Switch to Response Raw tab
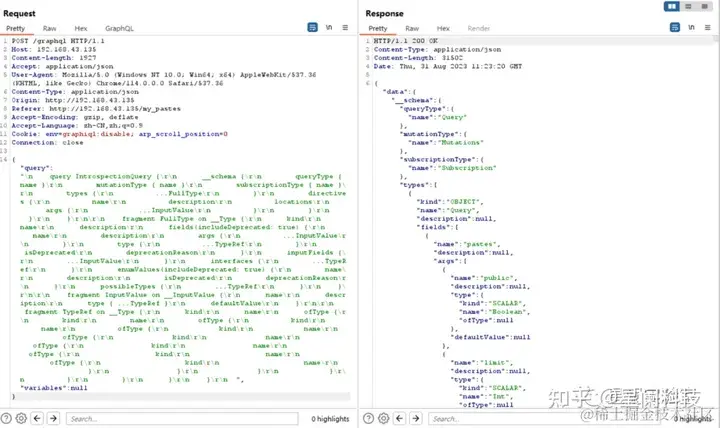720x428 pixels. [x=412, y=28]
